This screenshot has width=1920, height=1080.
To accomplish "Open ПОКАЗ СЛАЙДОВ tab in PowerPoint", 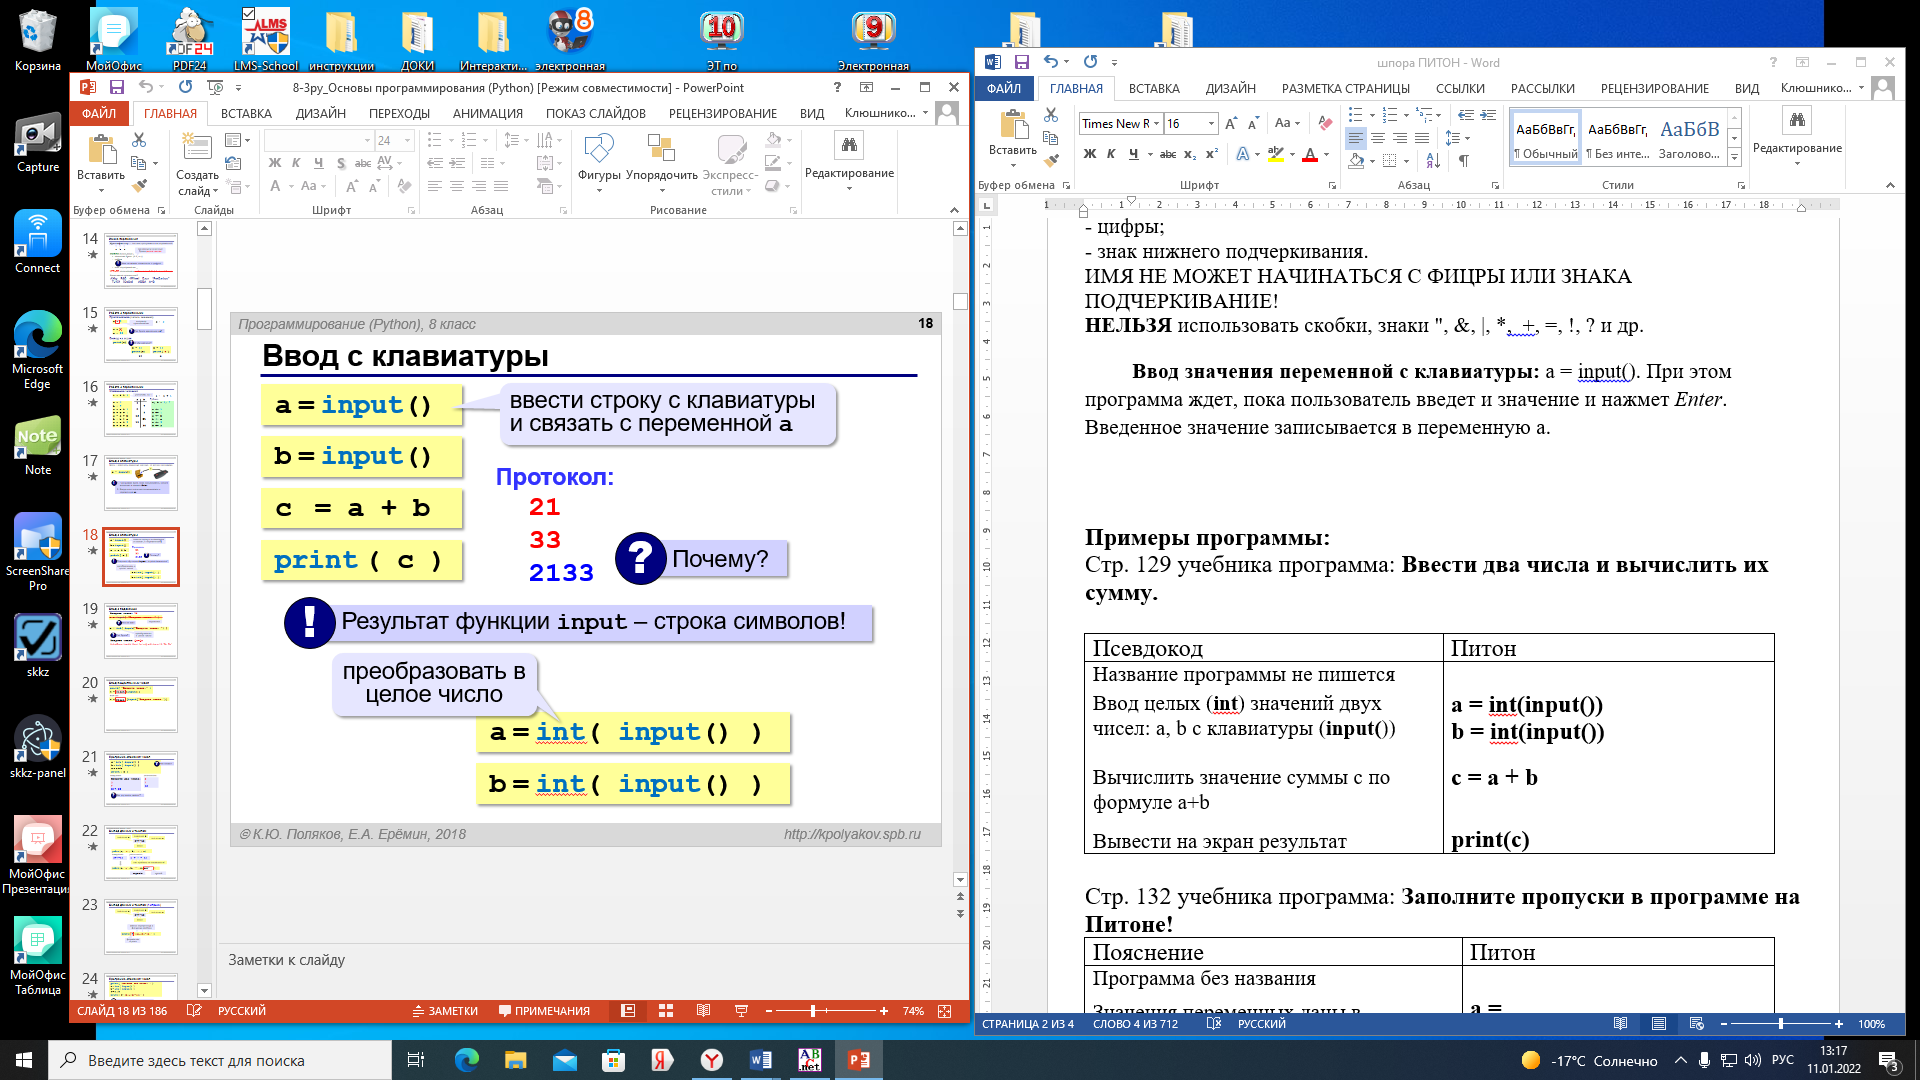I will [596, 113].
